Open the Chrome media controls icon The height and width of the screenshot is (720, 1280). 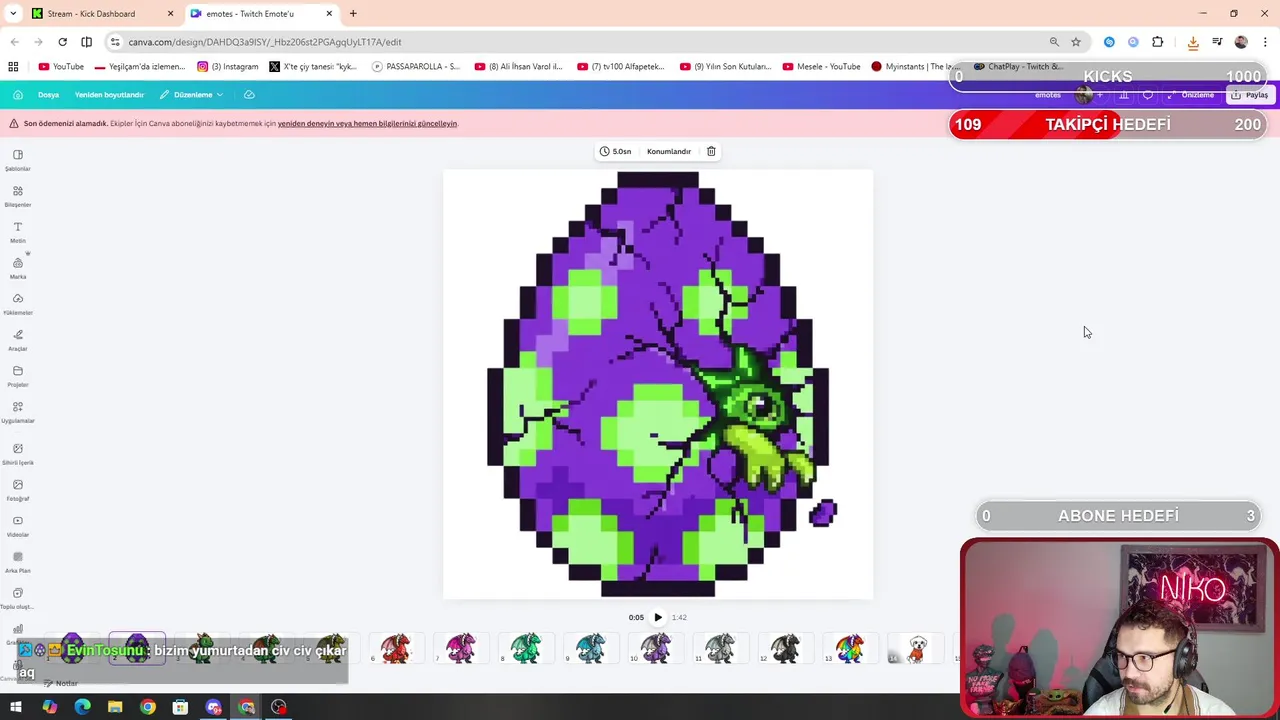pyautogui.click(x=1217, y=42)
